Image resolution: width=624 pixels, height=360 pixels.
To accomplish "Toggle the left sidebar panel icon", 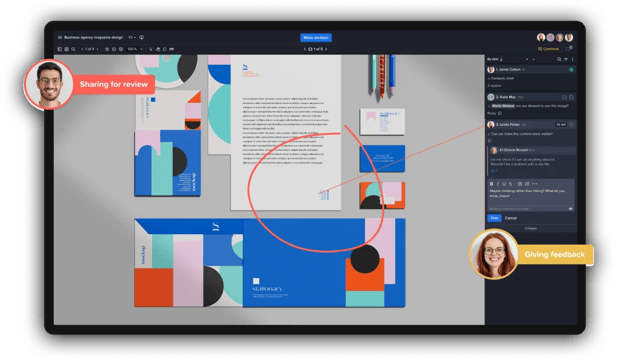I will coord(60,49).
